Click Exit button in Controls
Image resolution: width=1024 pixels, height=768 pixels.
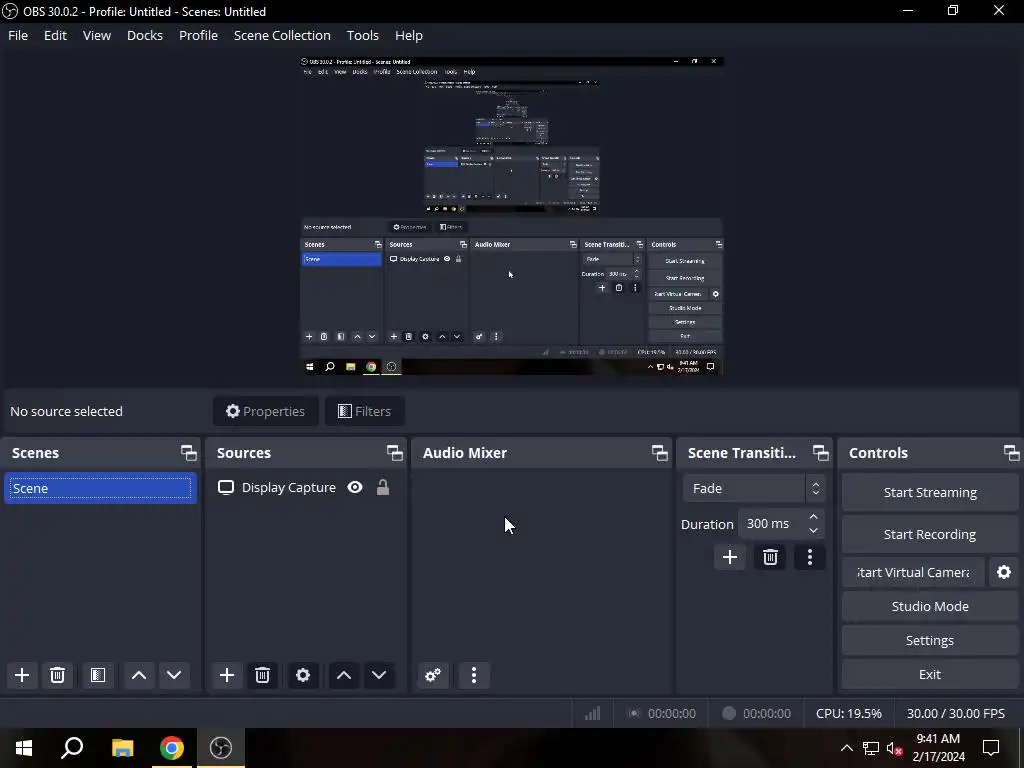[930, 674]
